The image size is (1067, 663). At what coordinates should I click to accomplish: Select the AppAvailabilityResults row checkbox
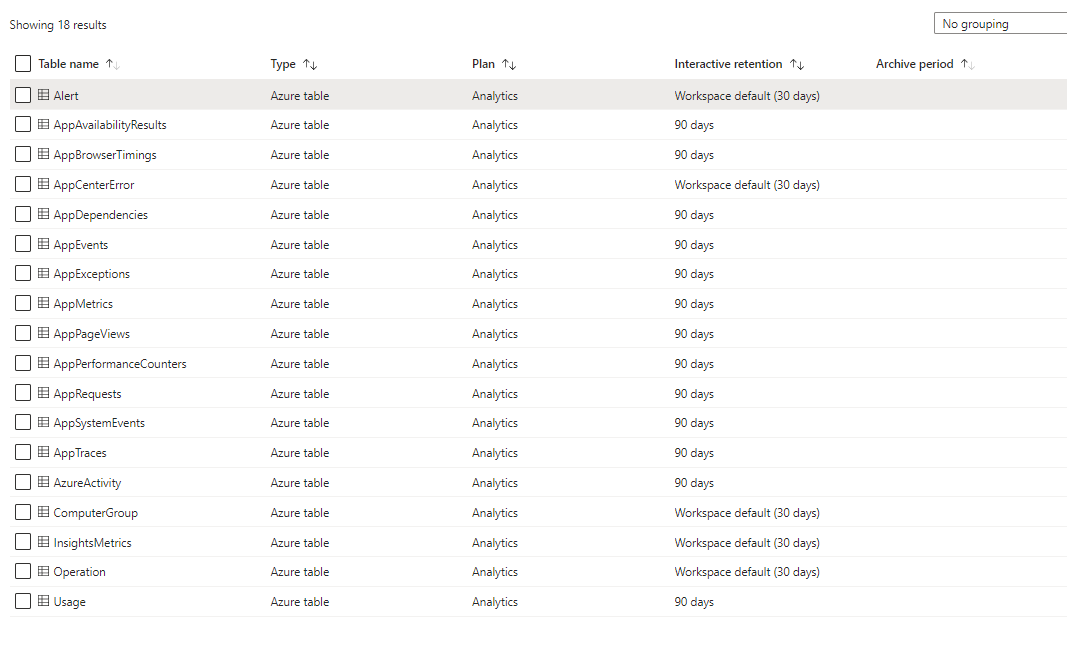click(23, 125)
